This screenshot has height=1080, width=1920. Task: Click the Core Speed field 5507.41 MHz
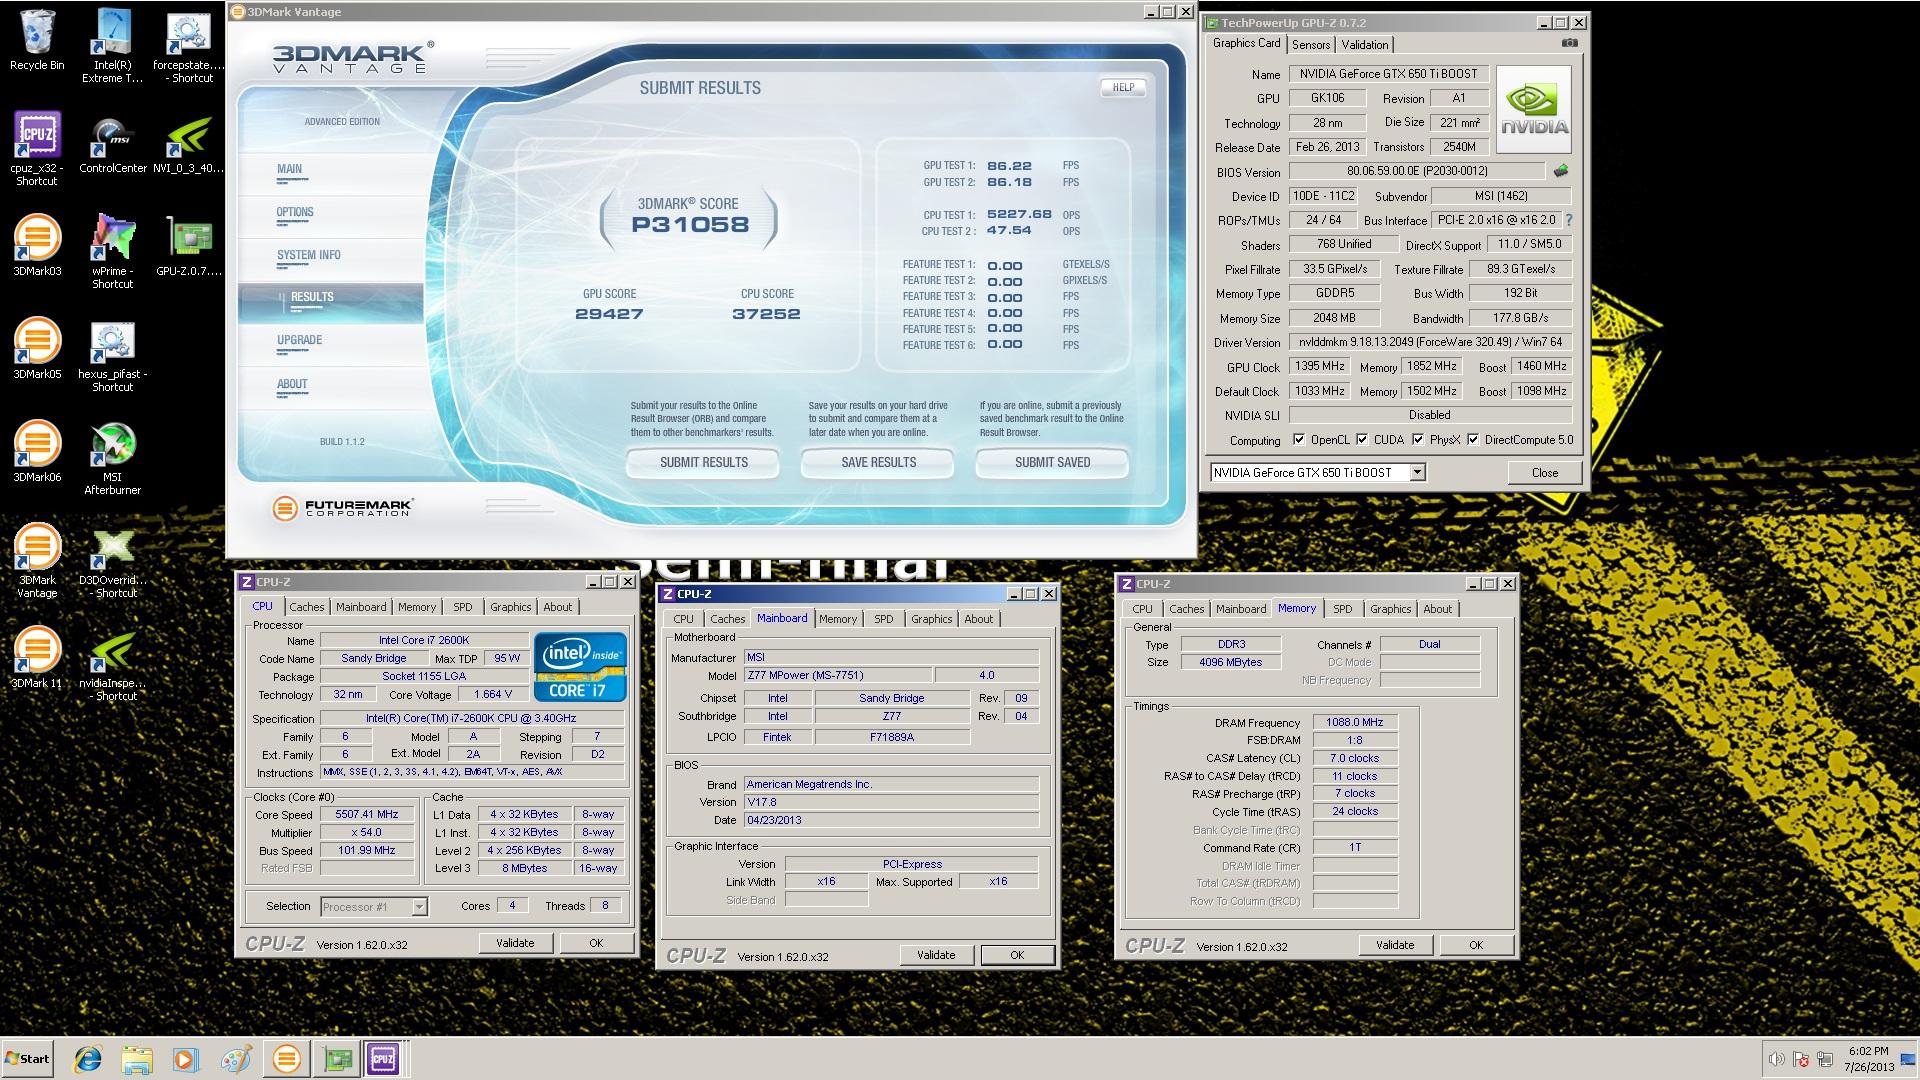tap(366, 815)
